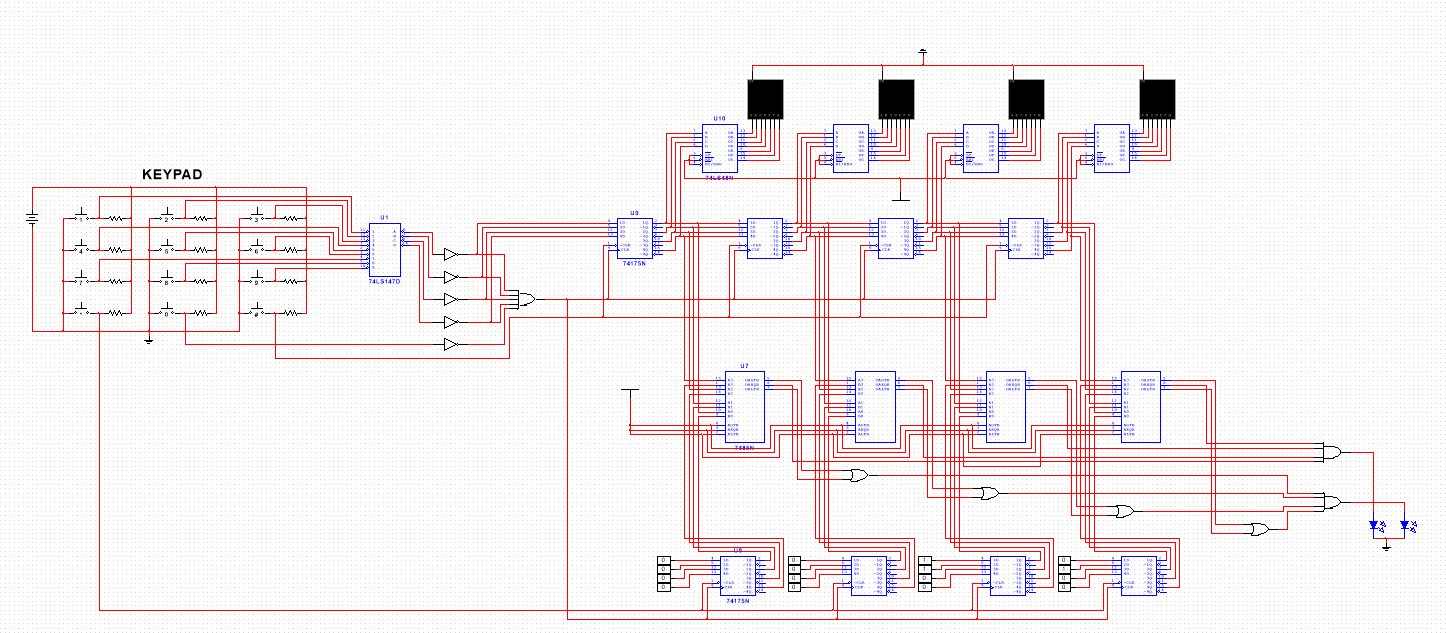
Task: Select the upper AND gate feeding the LEDs
Action: point(1331,452)
